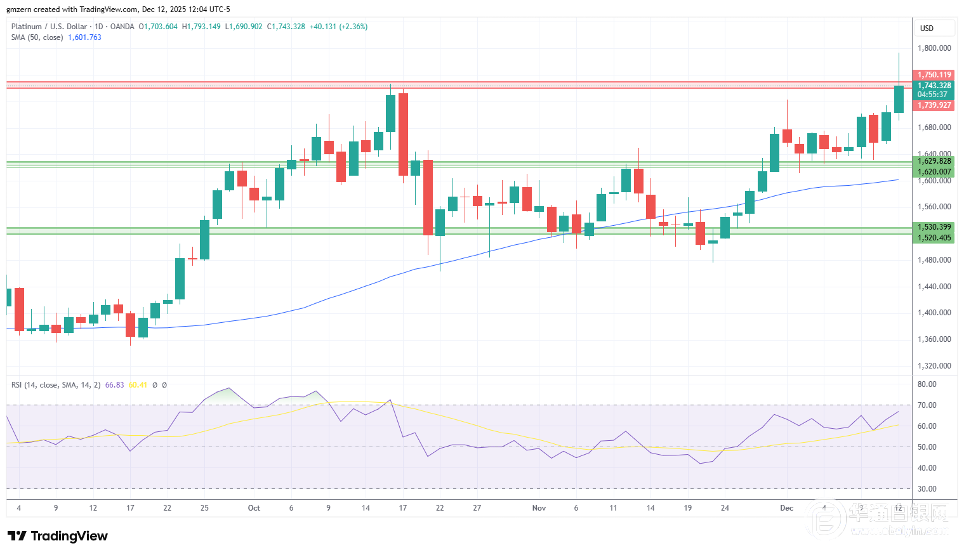
Task: Click the TradingView logo at bottom left
Action: pos(57,535)
